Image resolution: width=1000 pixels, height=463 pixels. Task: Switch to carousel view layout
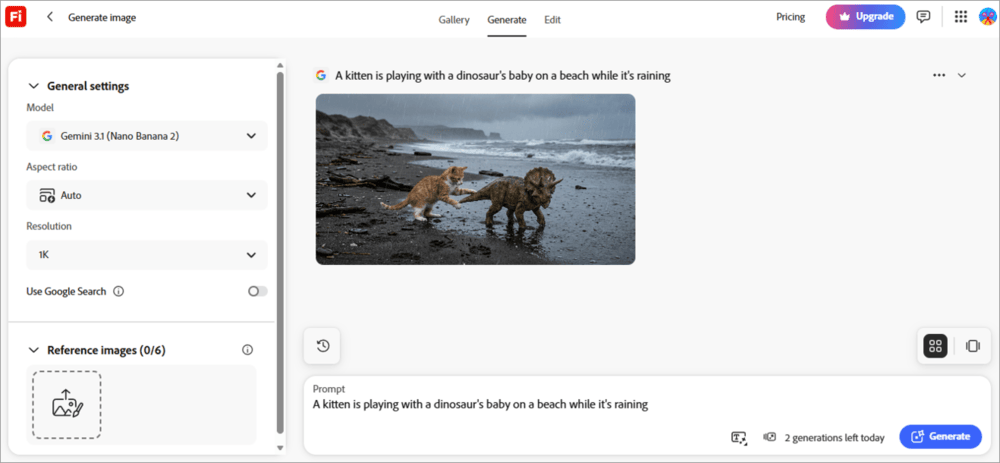973,346
